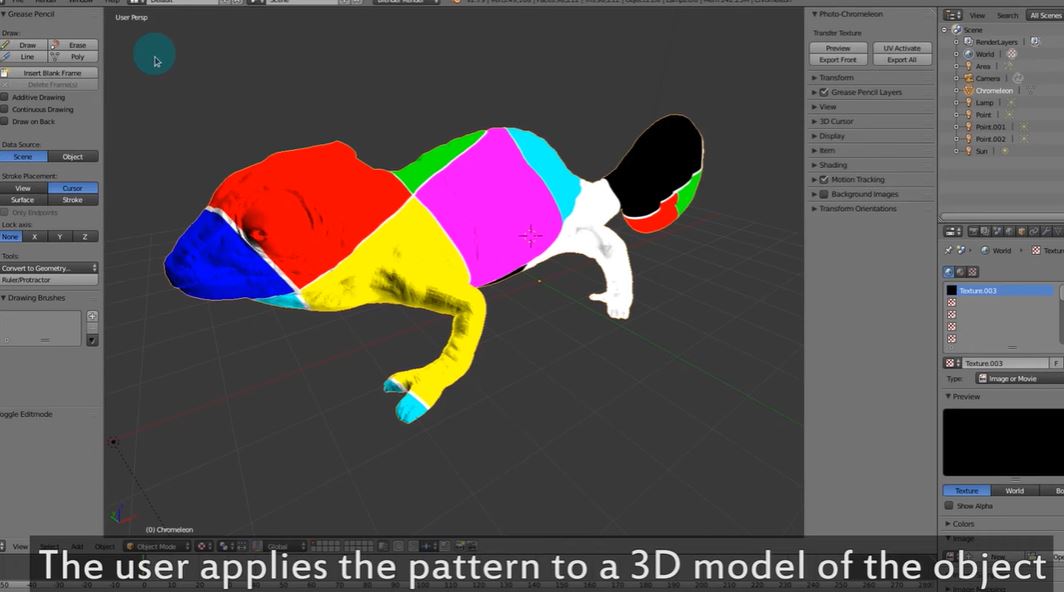Select the World item in outliner
Image resolution: width=1064 pixels, height=592 pixels.
pos(985,54)
